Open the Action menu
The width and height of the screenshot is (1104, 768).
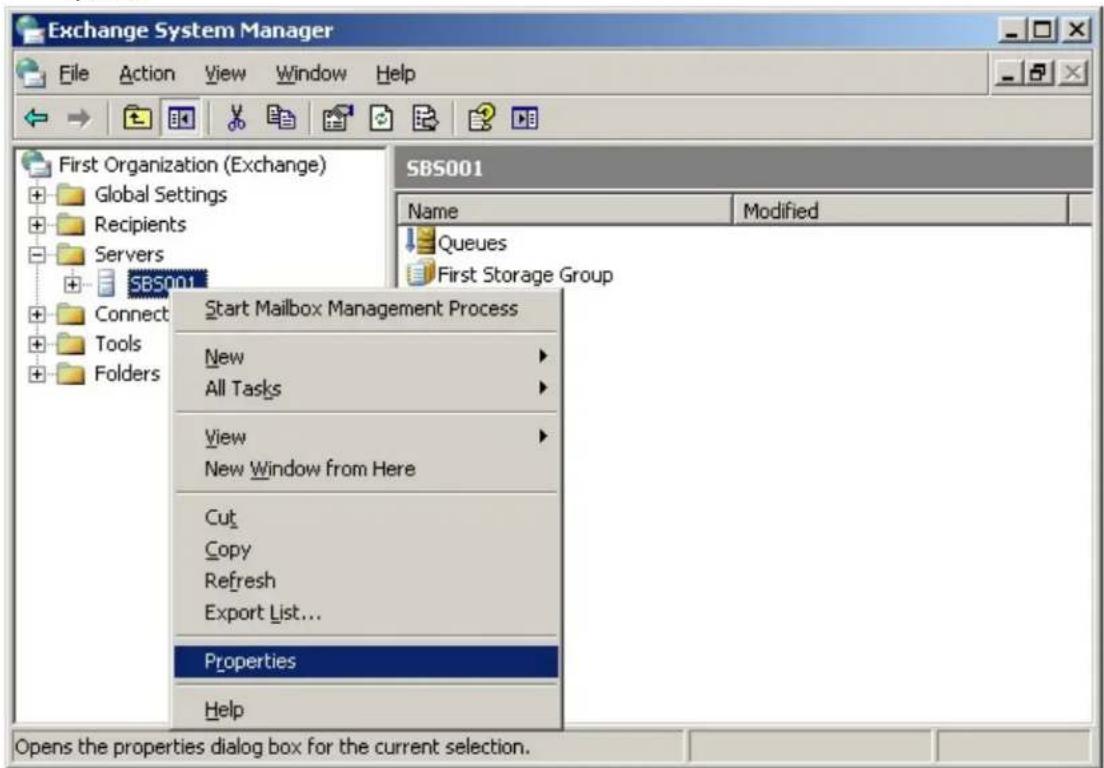point(146,73)
